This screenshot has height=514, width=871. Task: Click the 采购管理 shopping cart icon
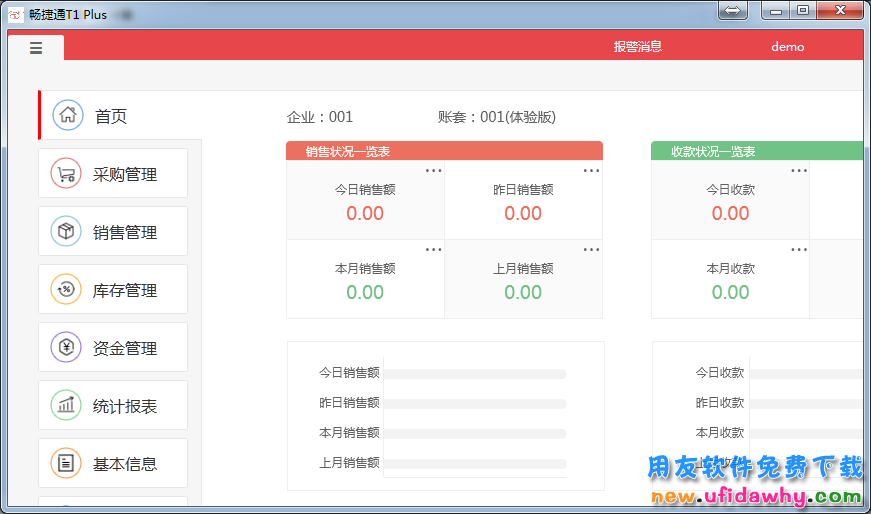66,174
